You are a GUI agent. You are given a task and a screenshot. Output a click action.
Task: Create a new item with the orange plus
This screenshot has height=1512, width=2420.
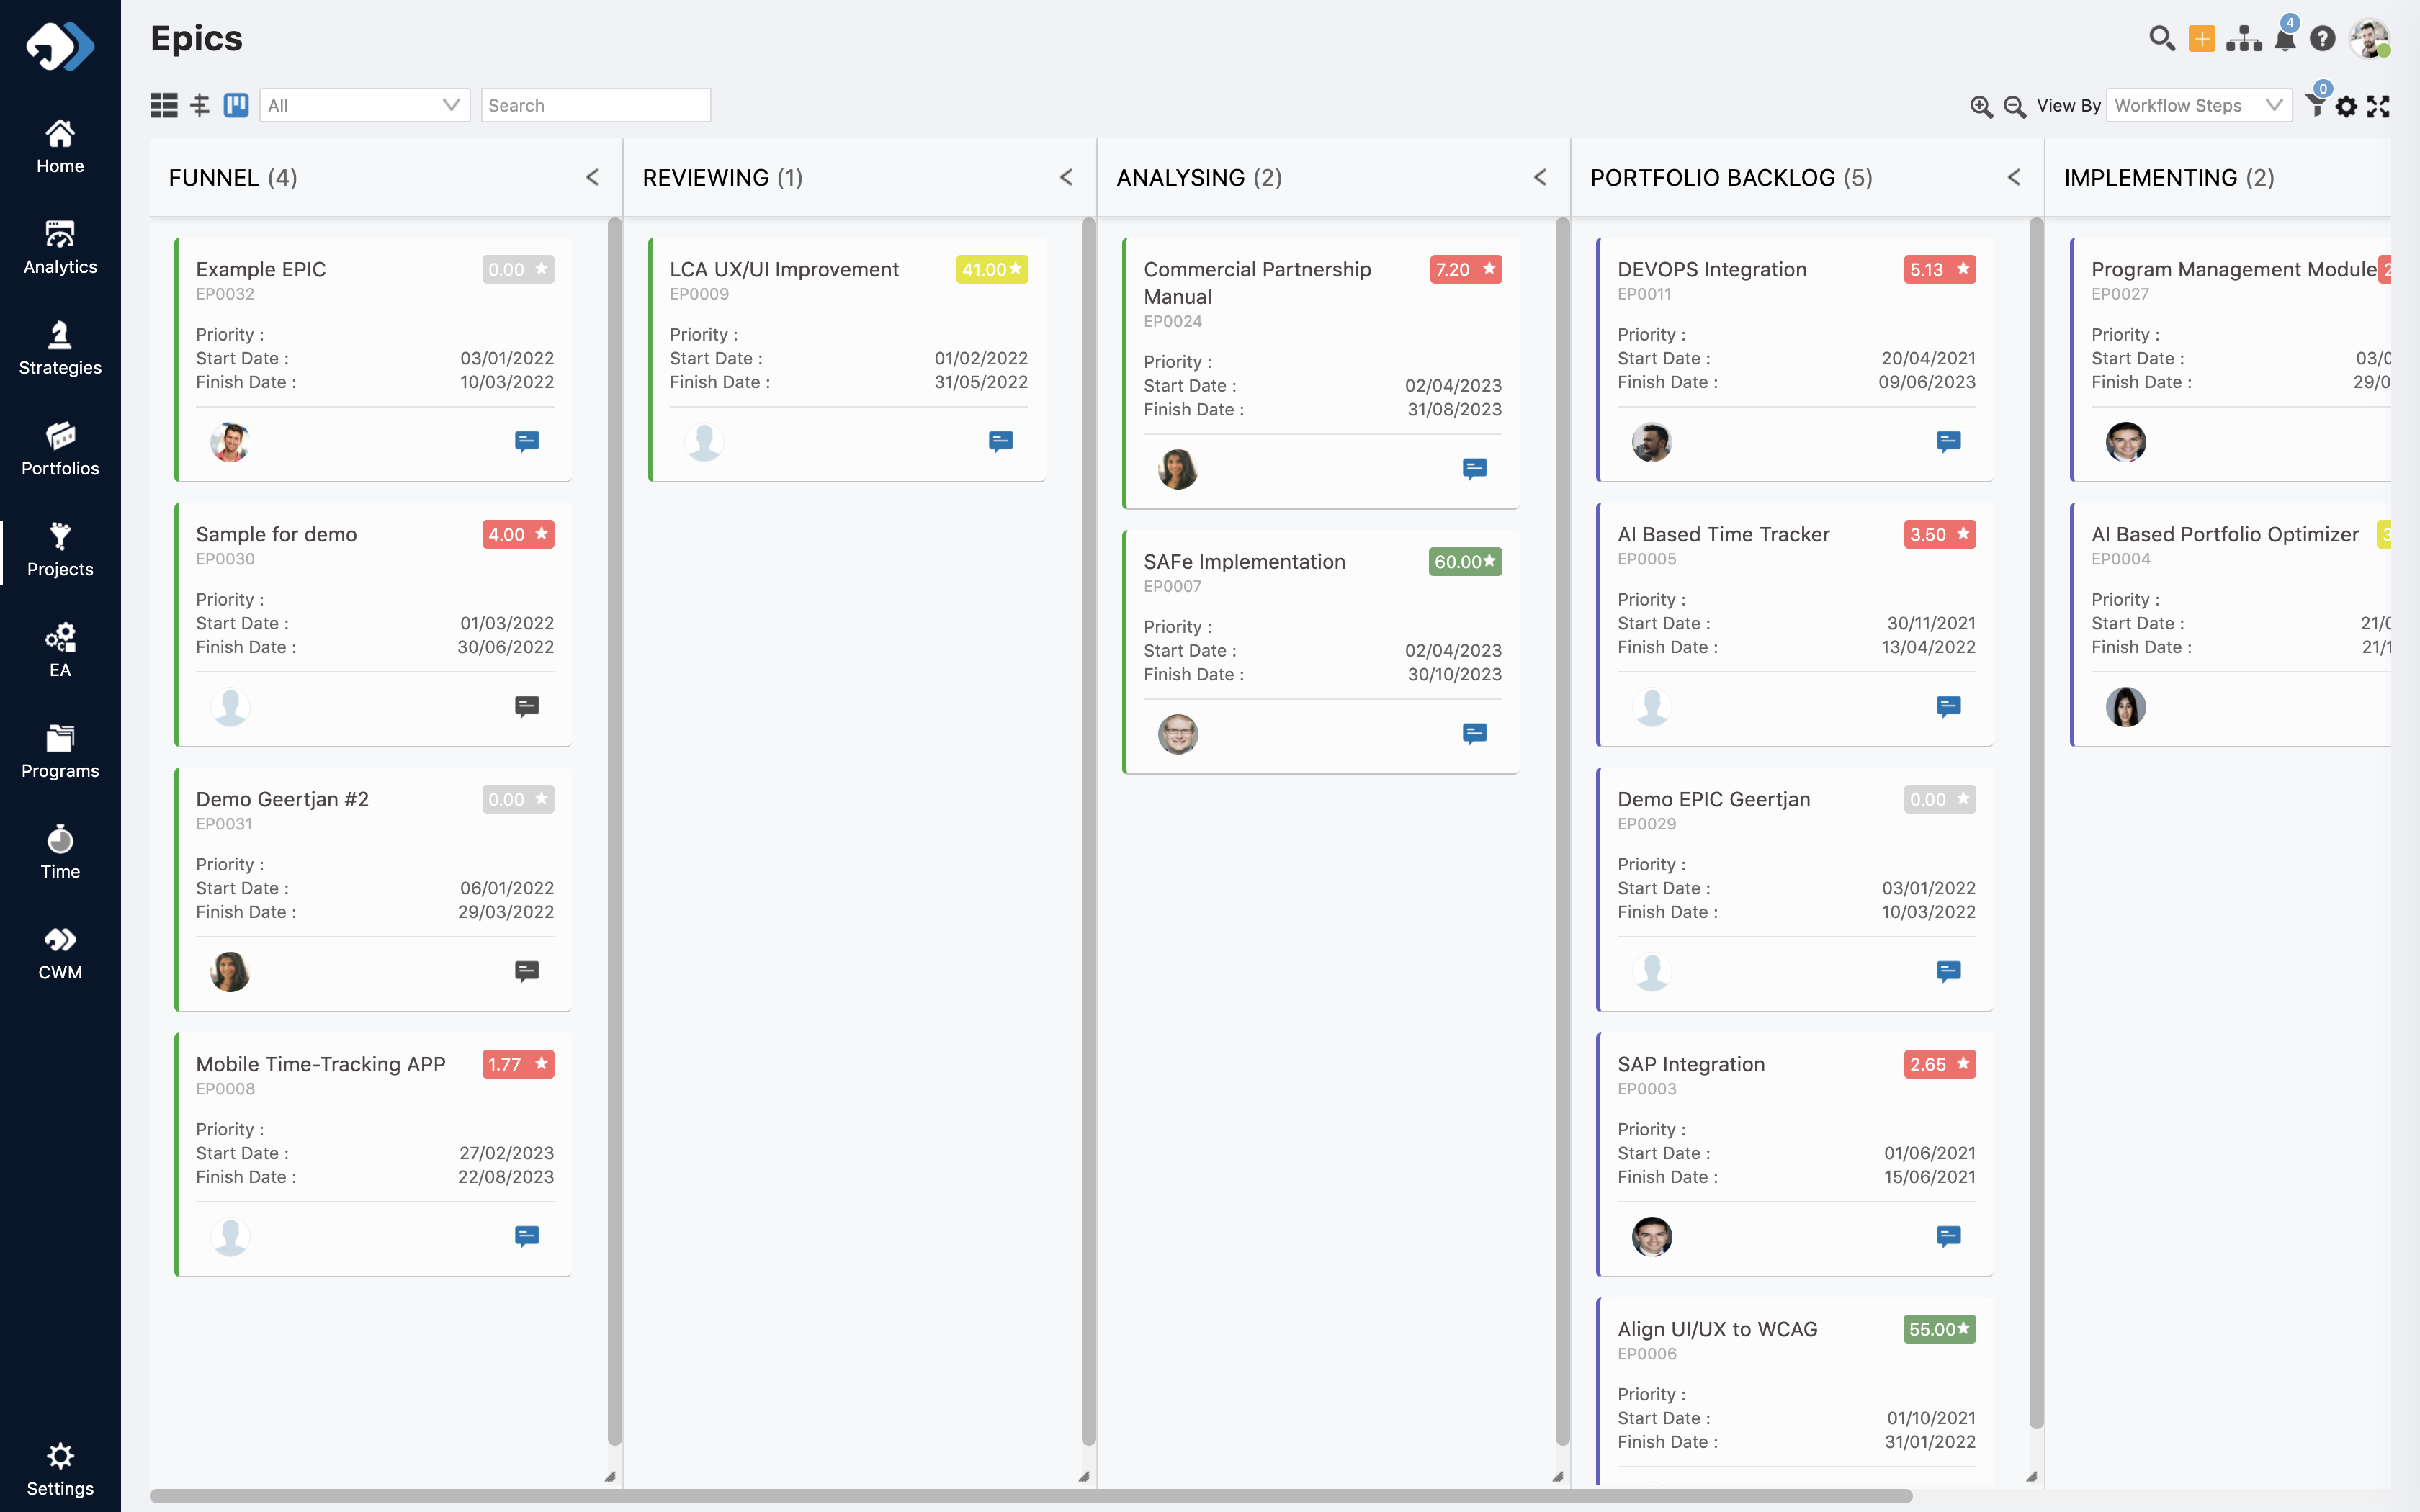click(x=2202, y=38)
